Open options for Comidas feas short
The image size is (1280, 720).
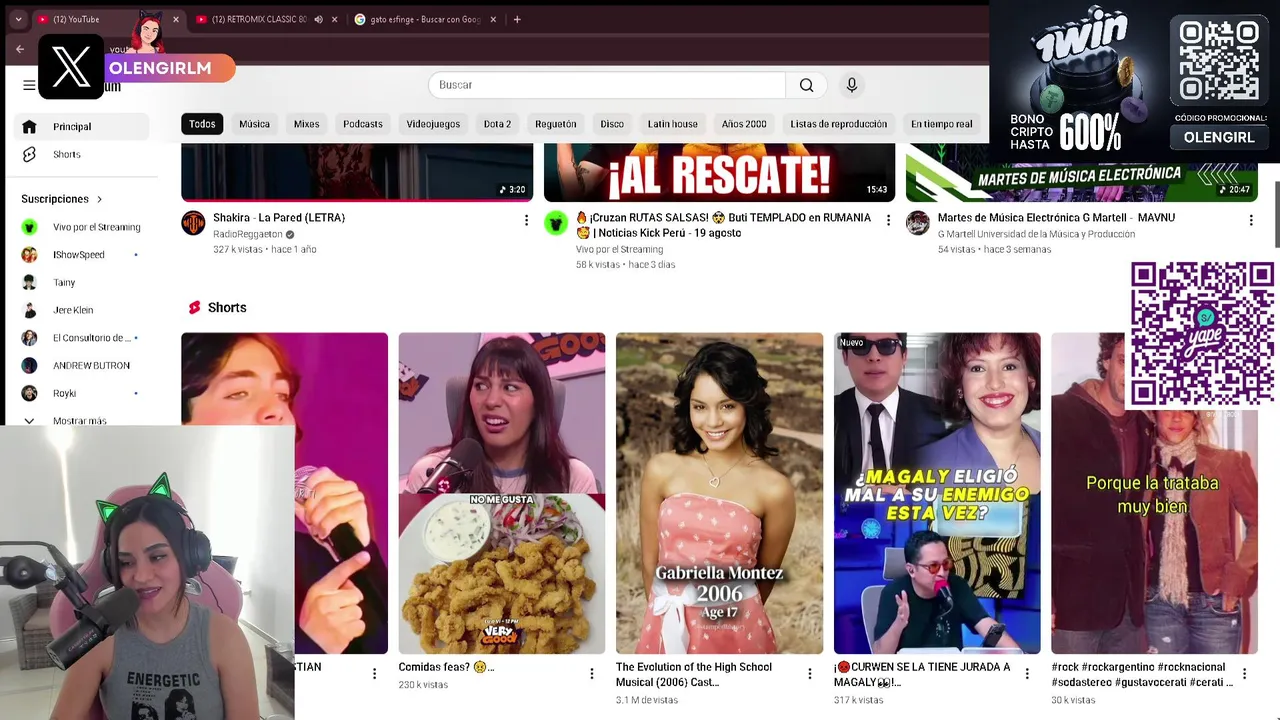[591, 674]
